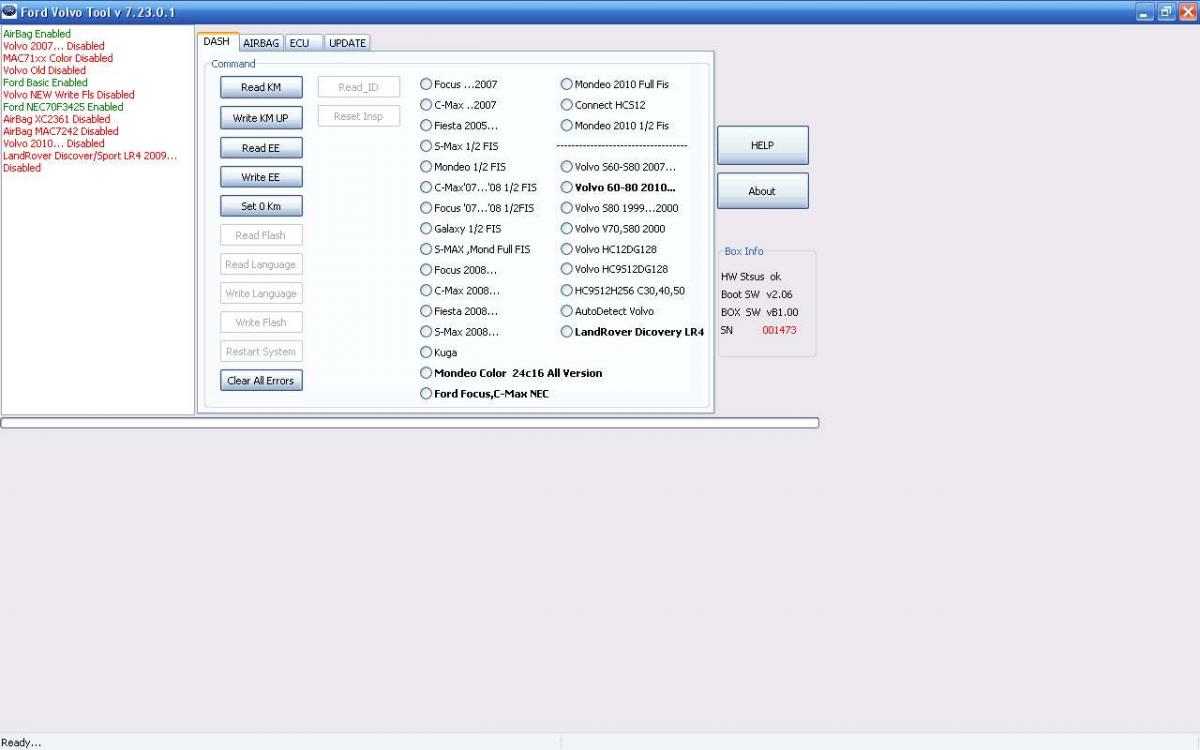Click 'Volvo NEW Write Fls Disabled' entry
Viewport: 1200px width, 750px height.
[x=69, y=94]
